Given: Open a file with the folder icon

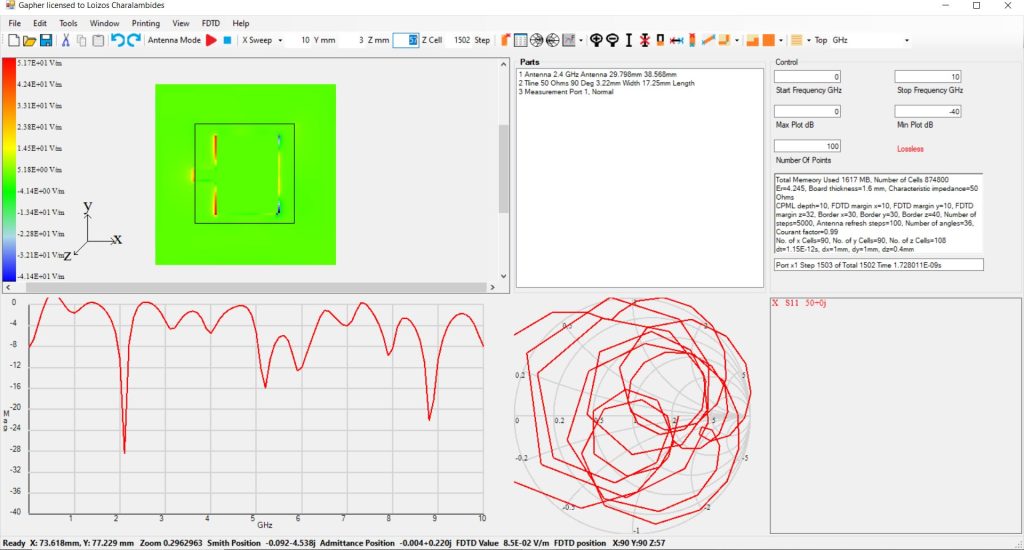Looking at the screenshot, I should coord(29,40).
